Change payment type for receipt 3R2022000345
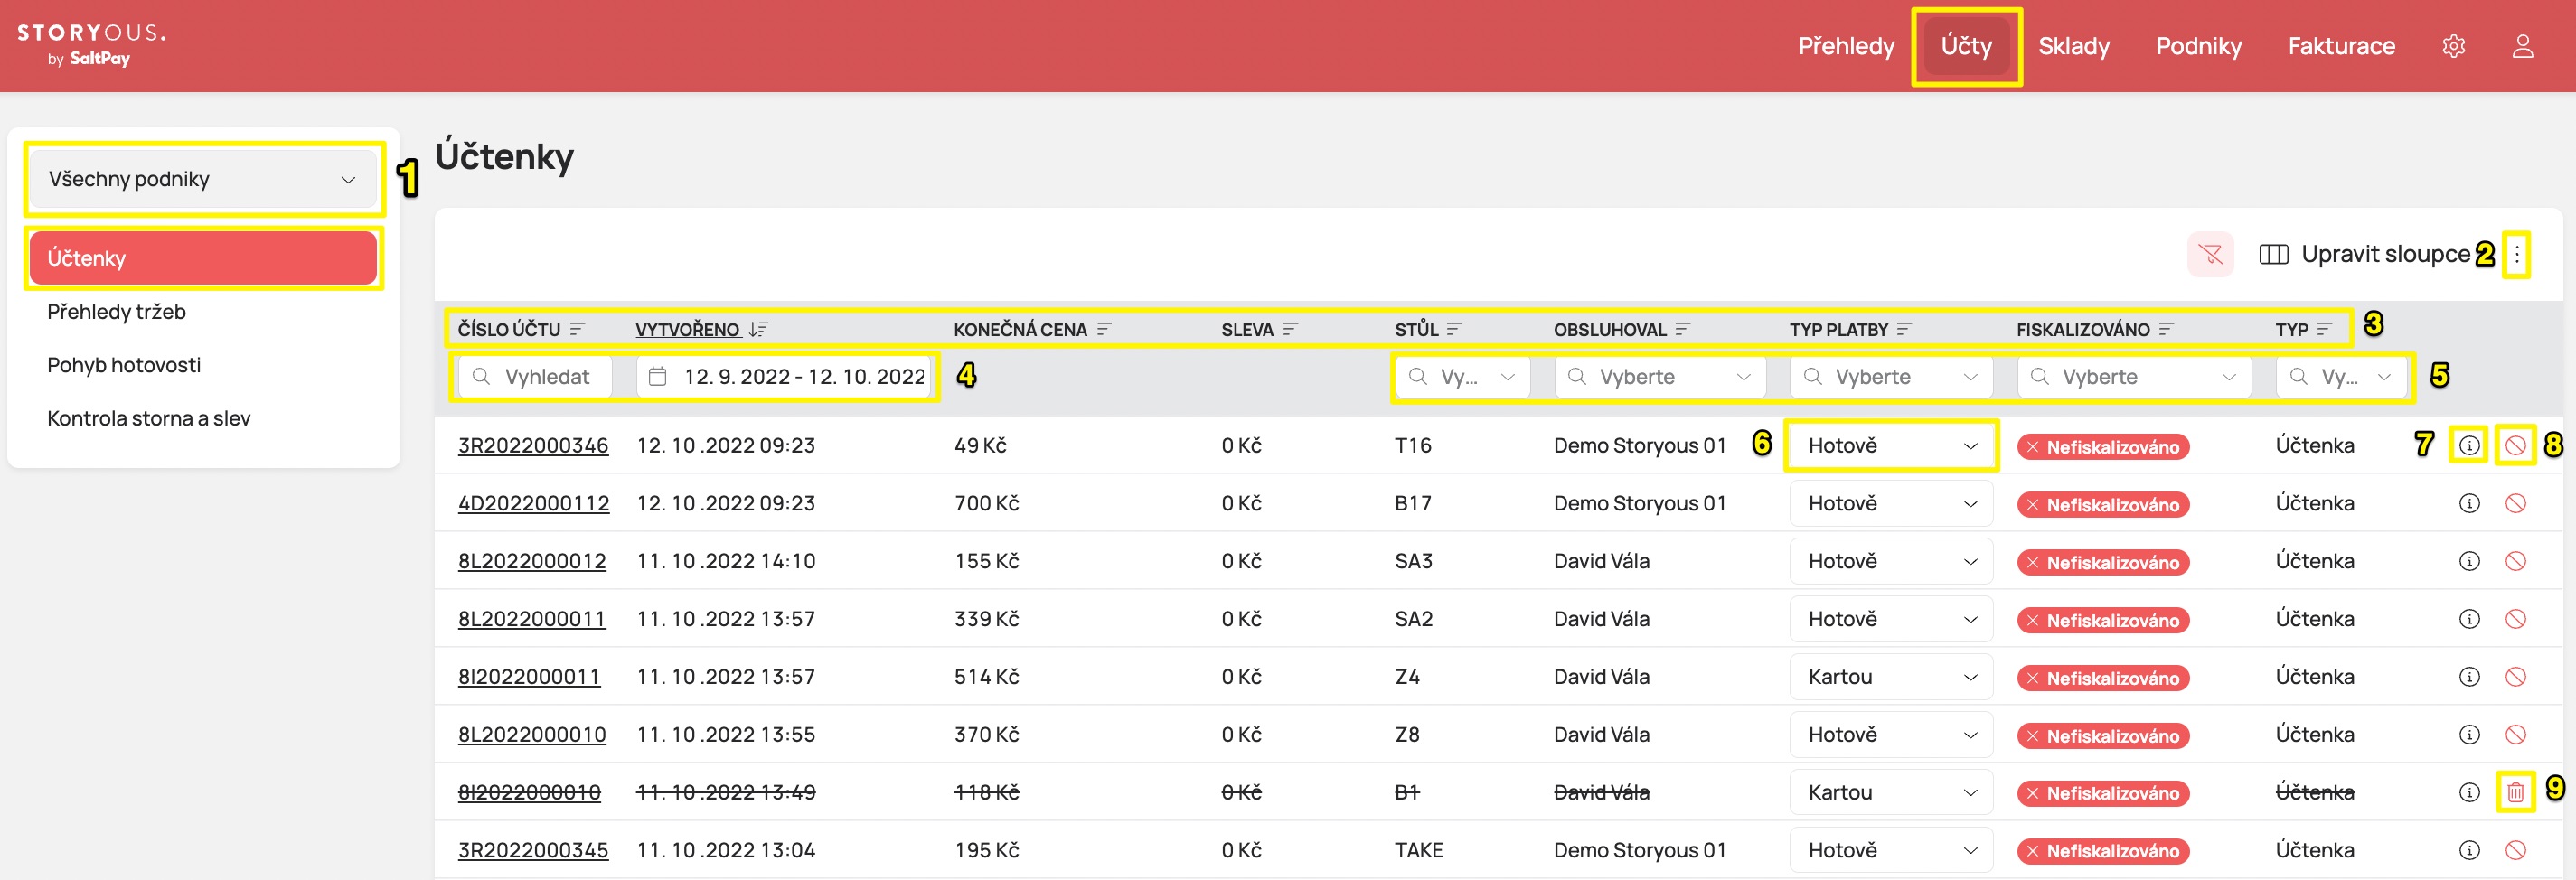 [x=1891, y=850]
